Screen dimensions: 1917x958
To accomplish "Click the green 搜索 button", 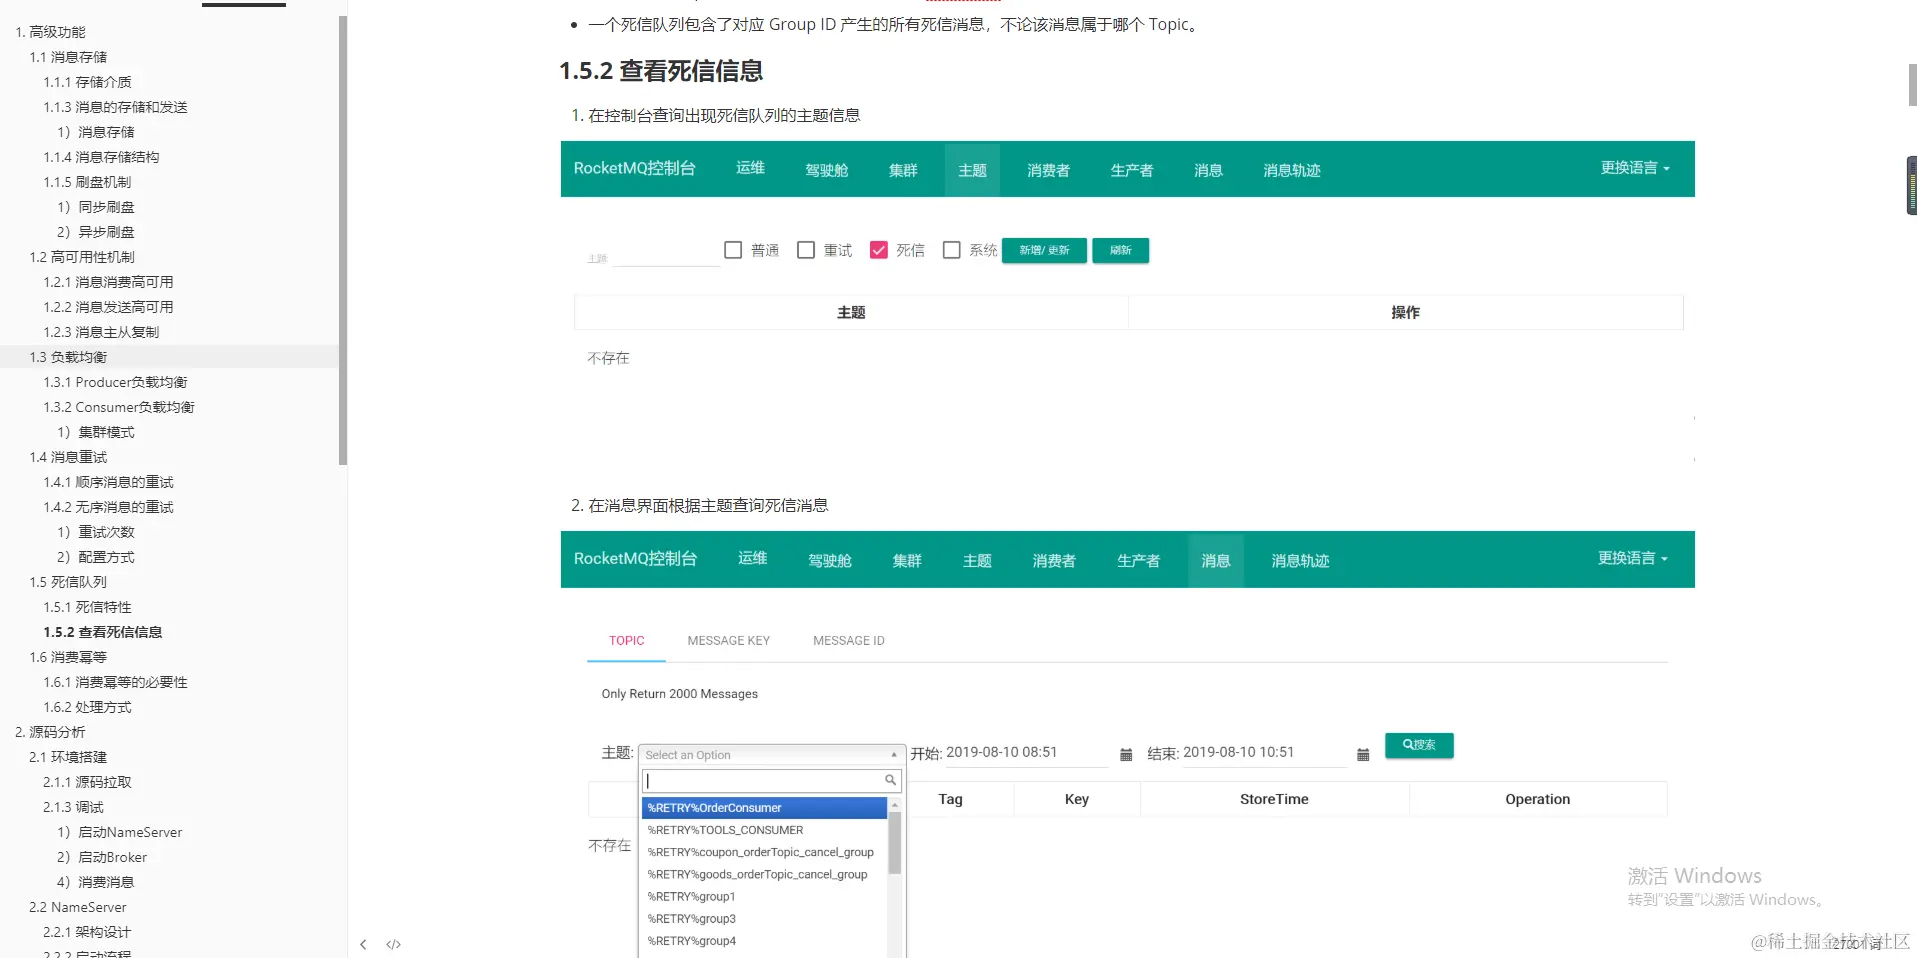I will 1419,745.
